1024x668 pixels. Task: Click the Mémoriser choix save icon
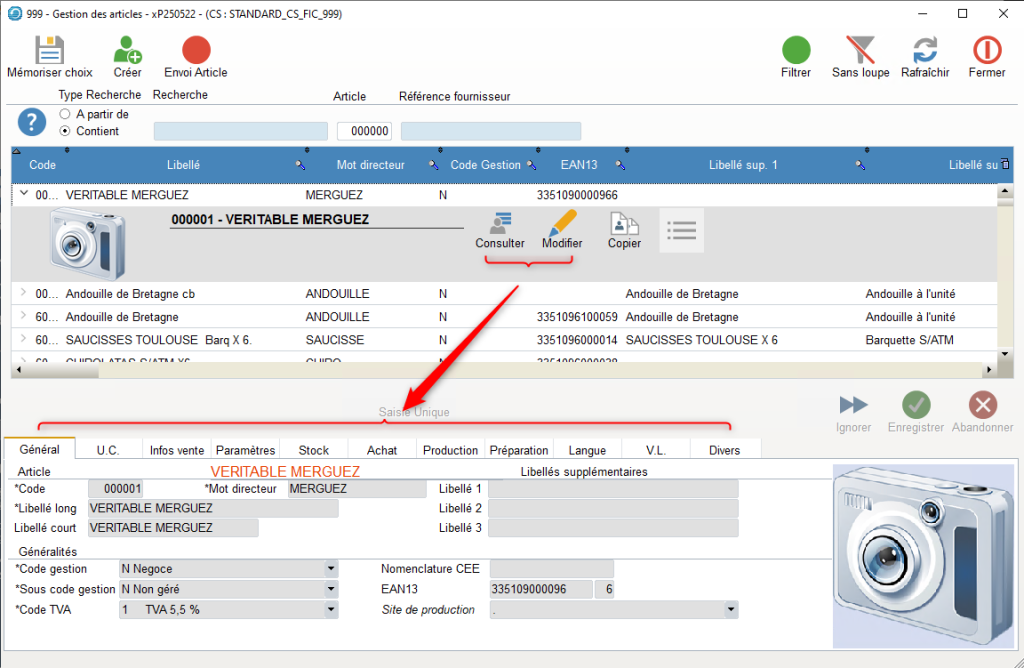50,50
